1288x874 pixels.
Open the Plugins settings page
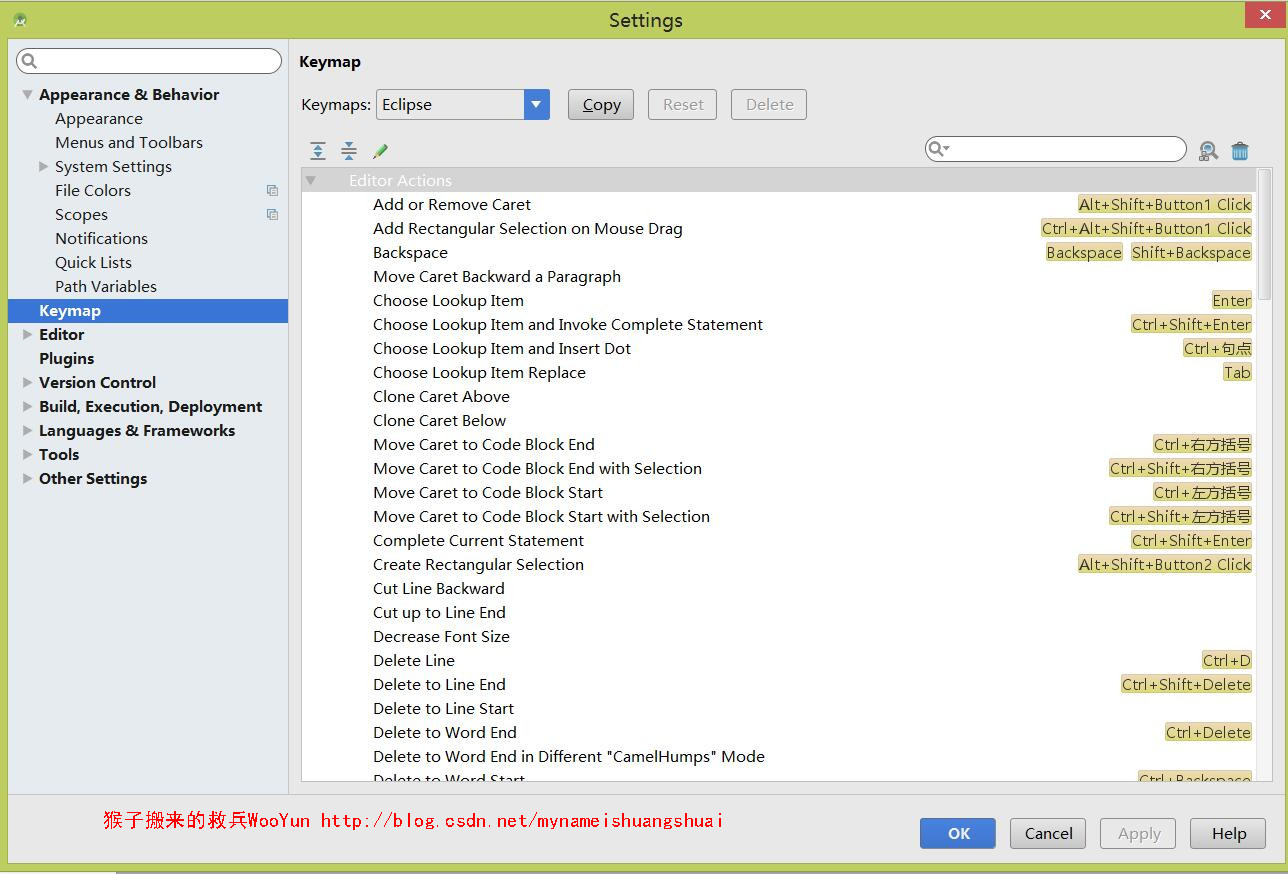(66, 358)
